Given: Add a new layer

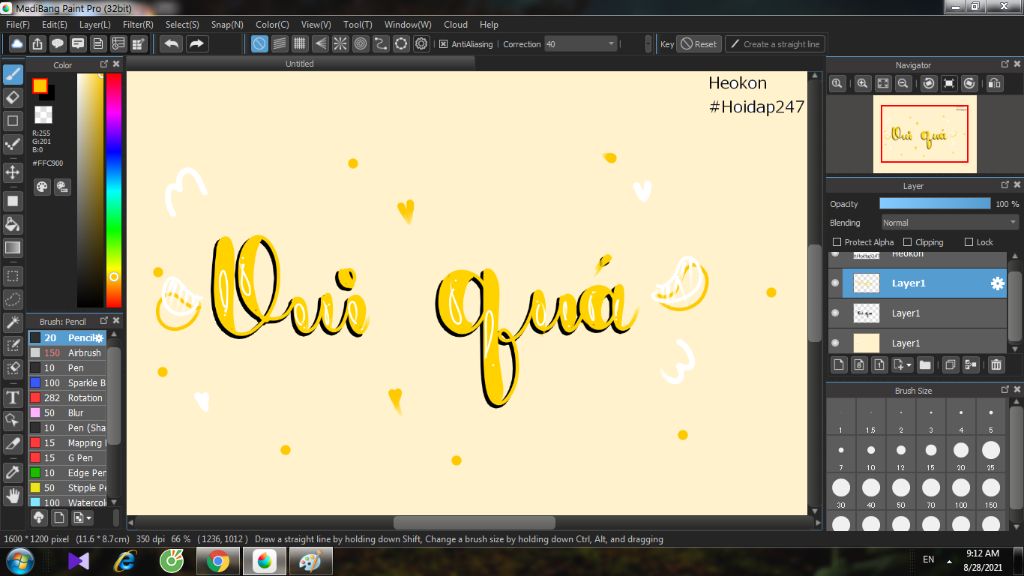Looking at the screenshot, I should click(x=839, y=365).
